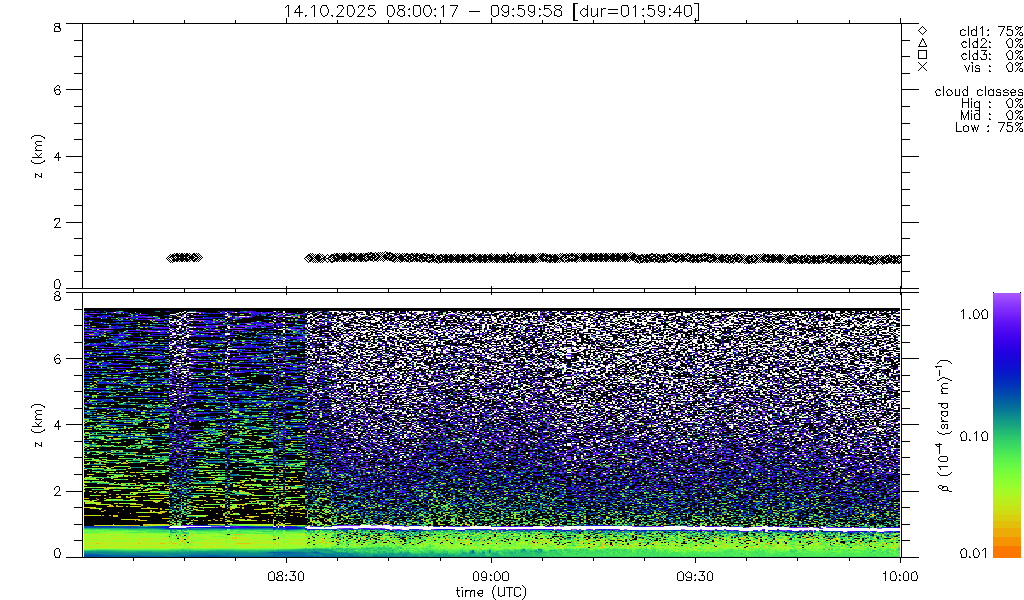
Task: Click the cld1: 75% legend value
Action: coord(991,31)
